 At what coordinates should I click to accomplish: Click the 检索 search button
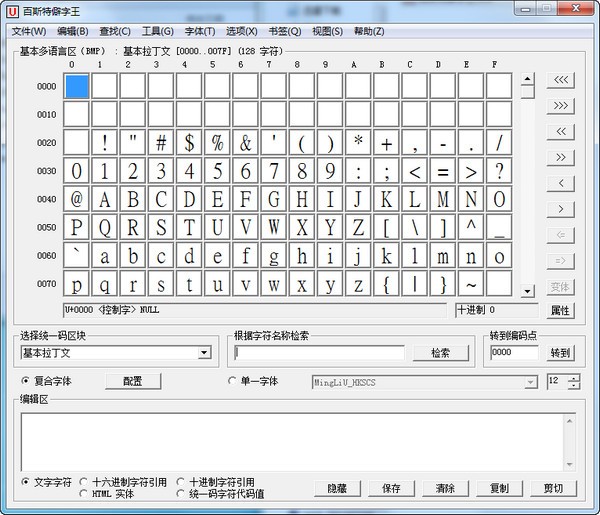pyautogui.click(x=441, y=353)
